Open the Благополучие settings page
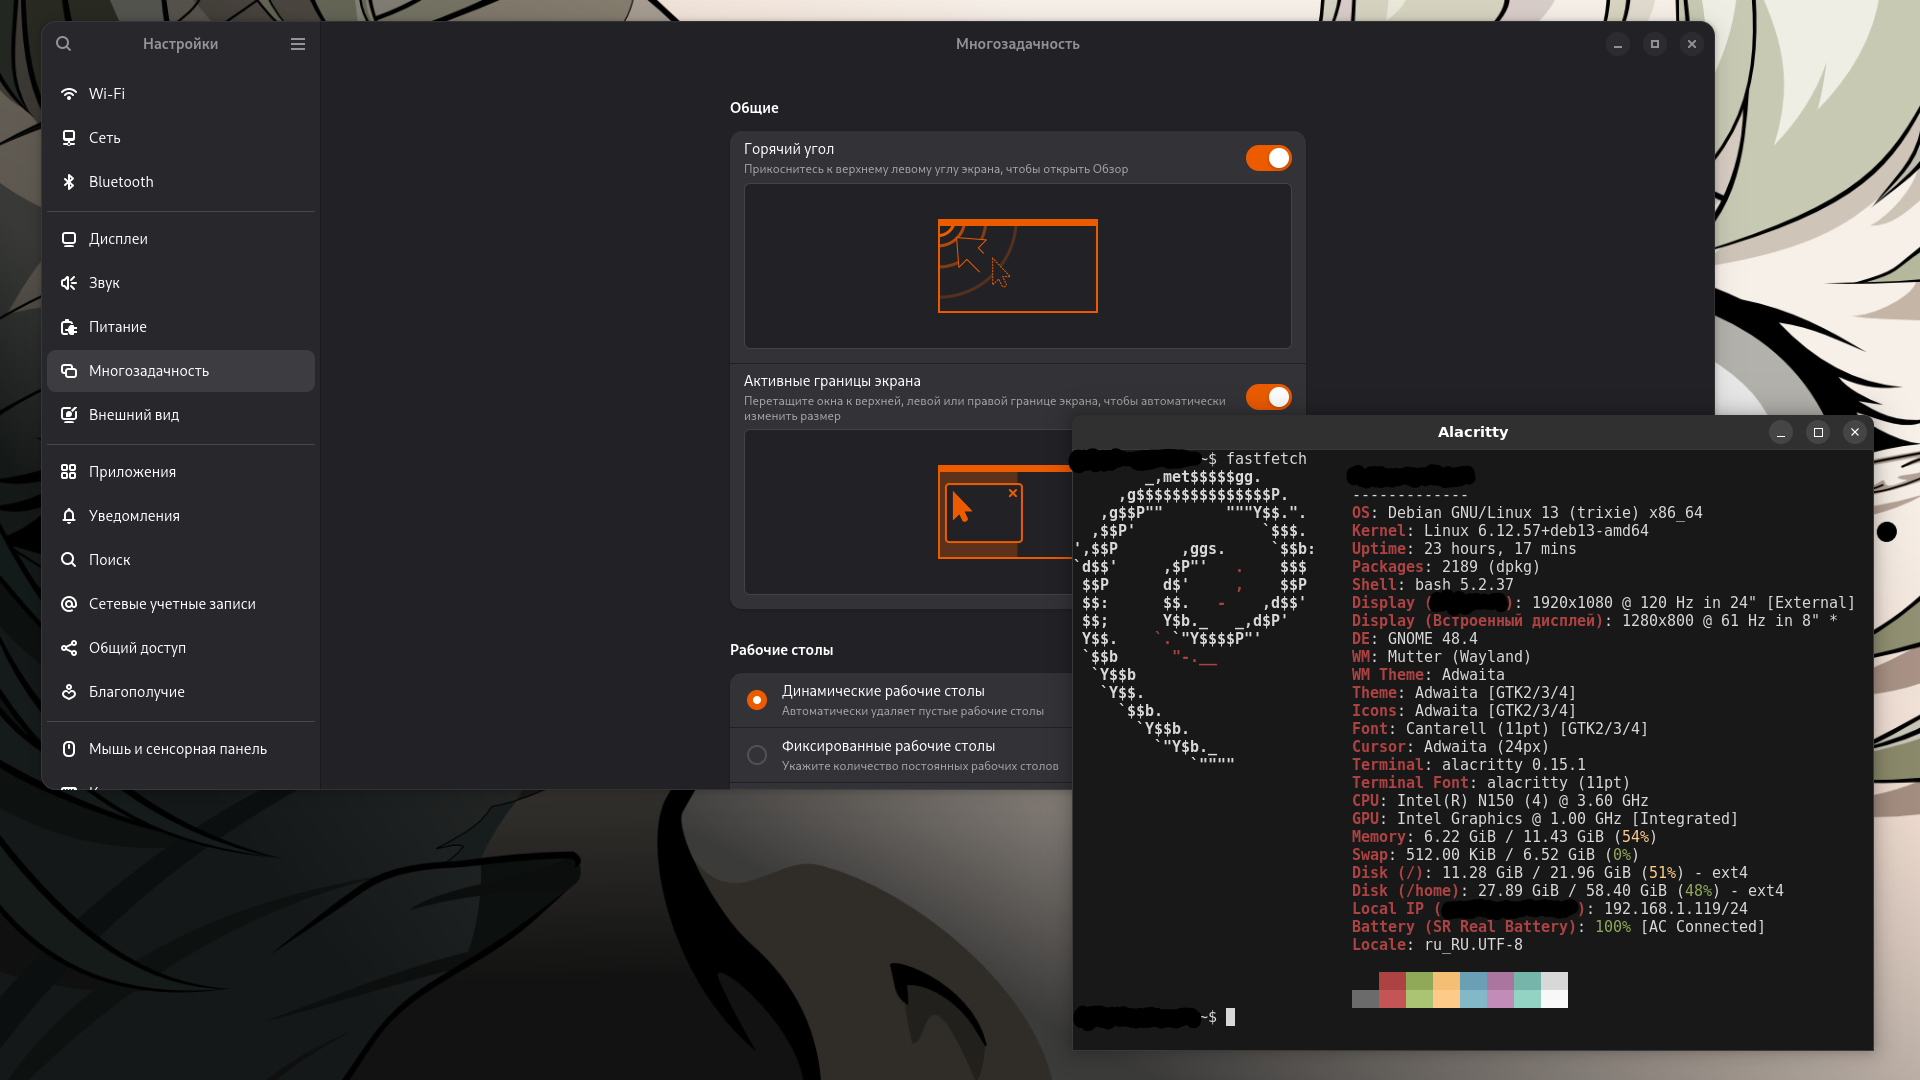Viewport: 1920px width, 1080px height. [136, 692]
